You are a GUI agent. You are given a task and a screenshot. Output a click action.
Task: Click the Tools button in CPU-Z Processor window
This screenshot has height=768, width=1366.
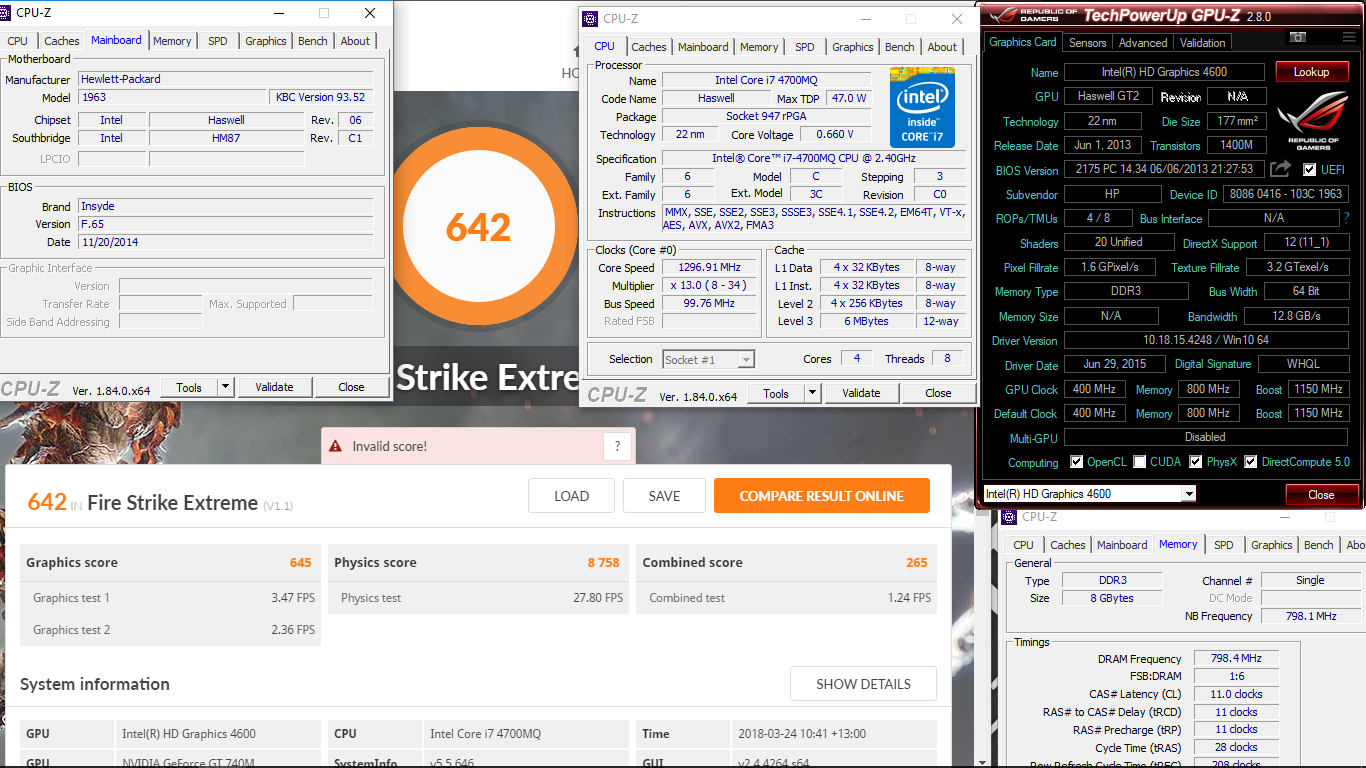click(776, 393)
